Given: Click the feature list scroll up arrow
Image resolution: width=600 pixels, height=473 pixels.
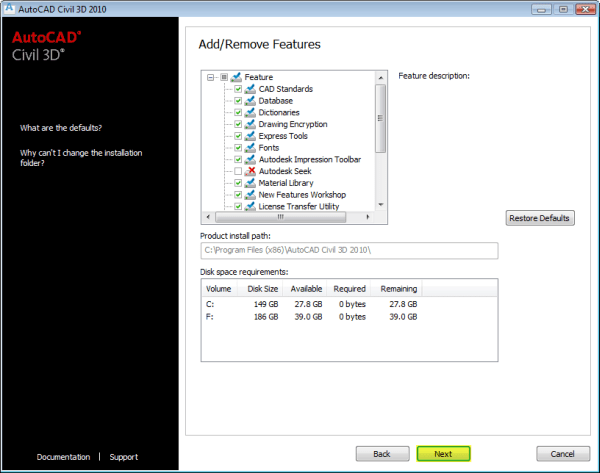Looking at the screenshot, I should point(381,78).
